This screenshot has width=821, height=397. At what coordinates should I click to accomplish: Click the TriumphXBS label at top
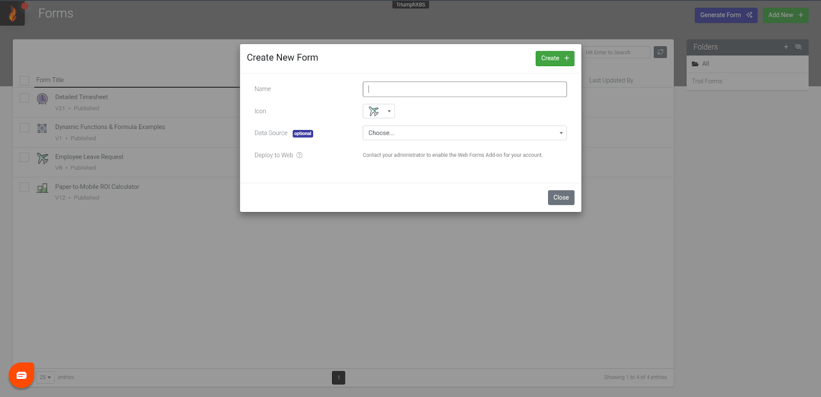pyautogui.click(x=410, y=4)
